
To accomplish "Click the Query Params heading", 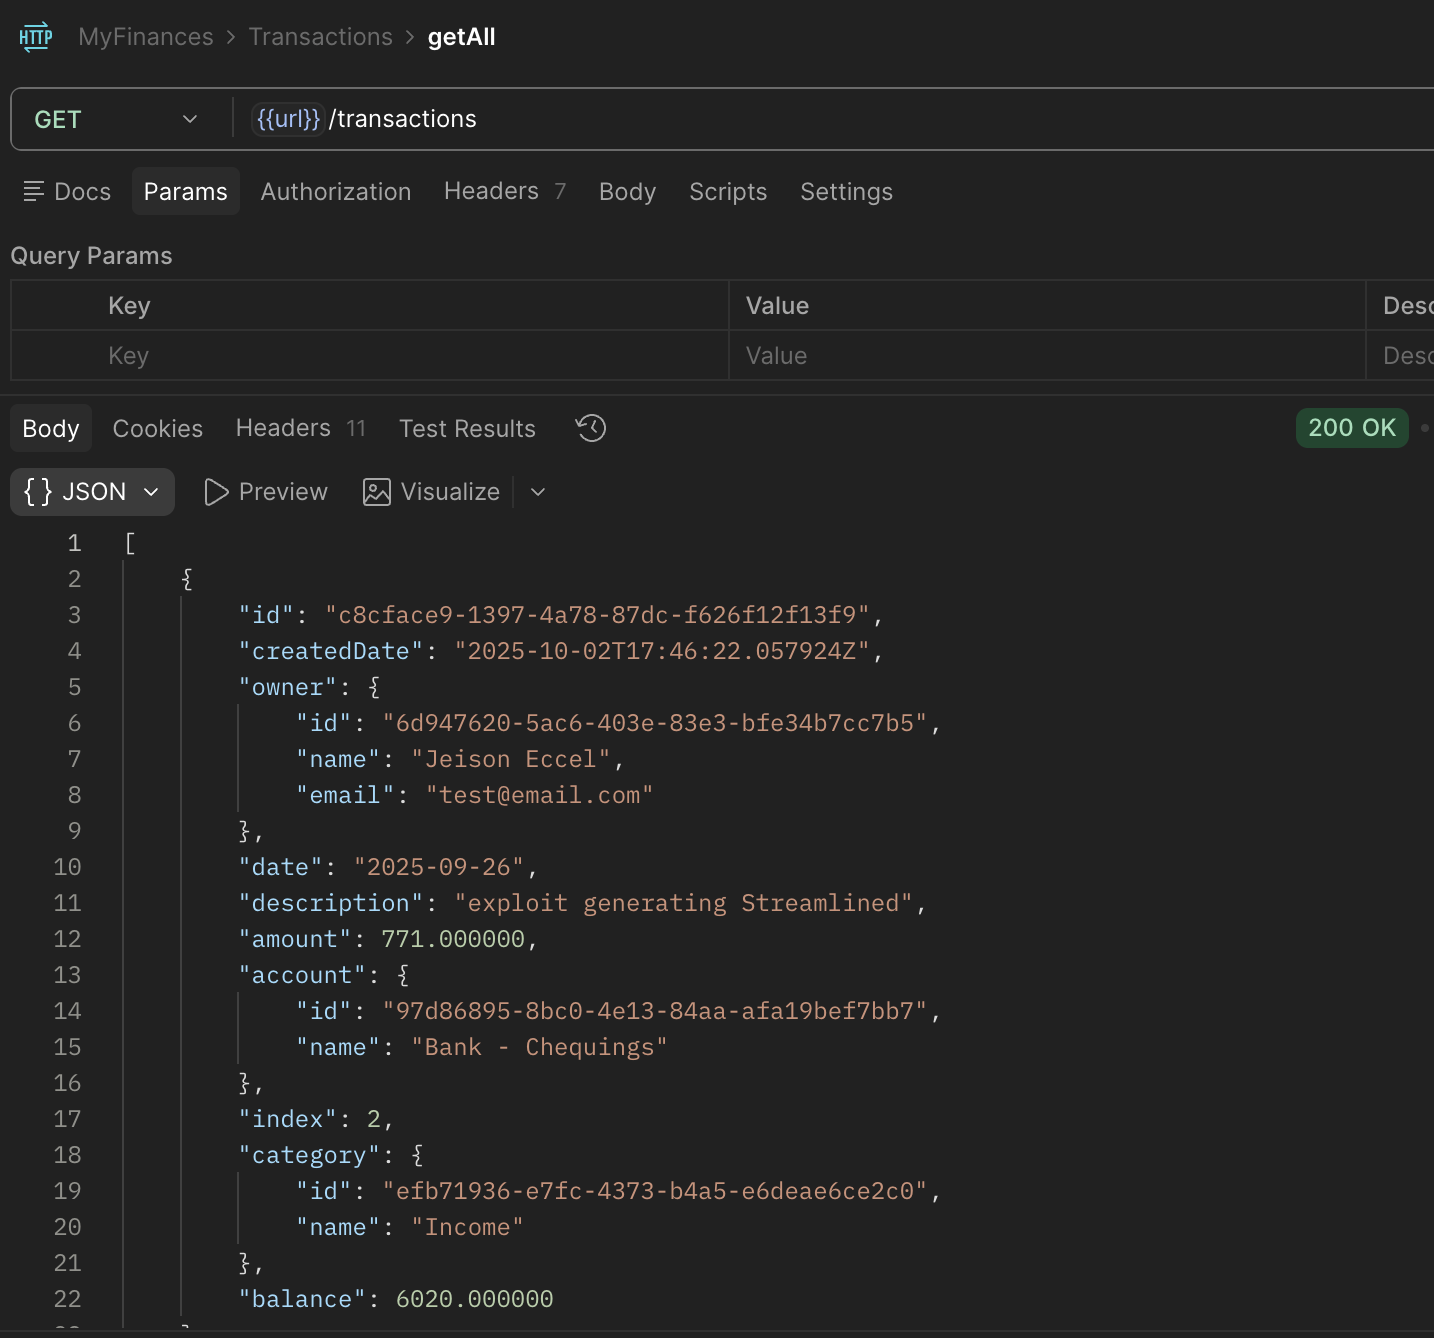I will [91, 256].
